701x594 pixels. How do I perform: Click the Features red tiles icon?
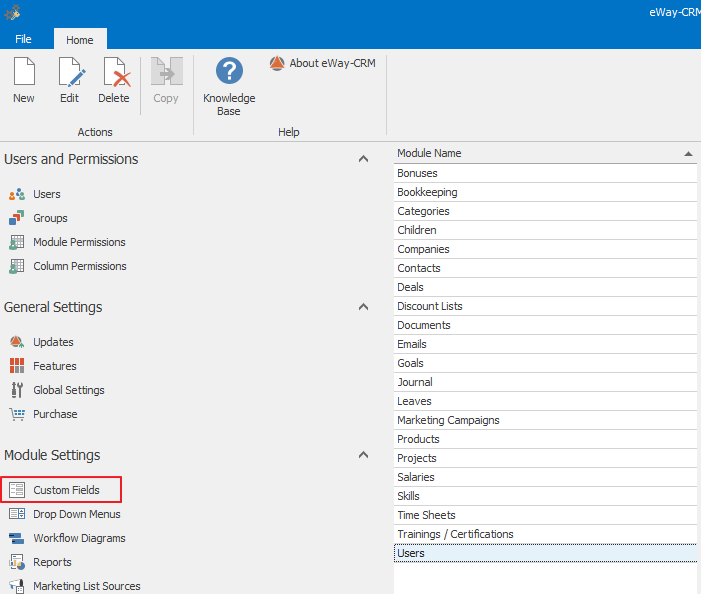(17, 366)
